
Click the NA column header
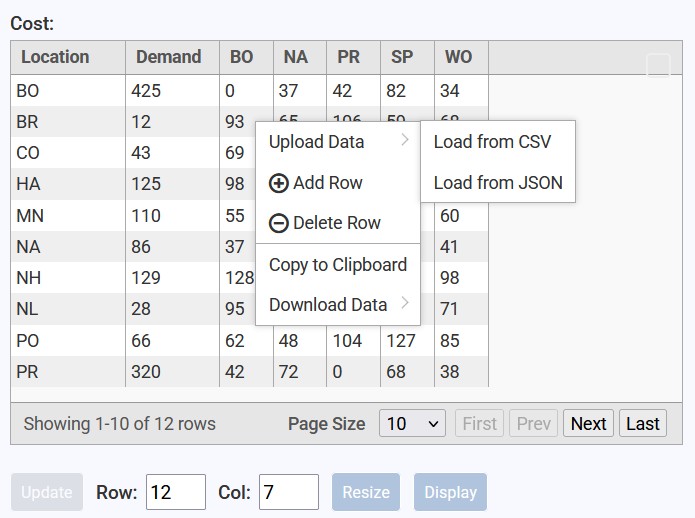pyautogui.click(x=300, y=57)
